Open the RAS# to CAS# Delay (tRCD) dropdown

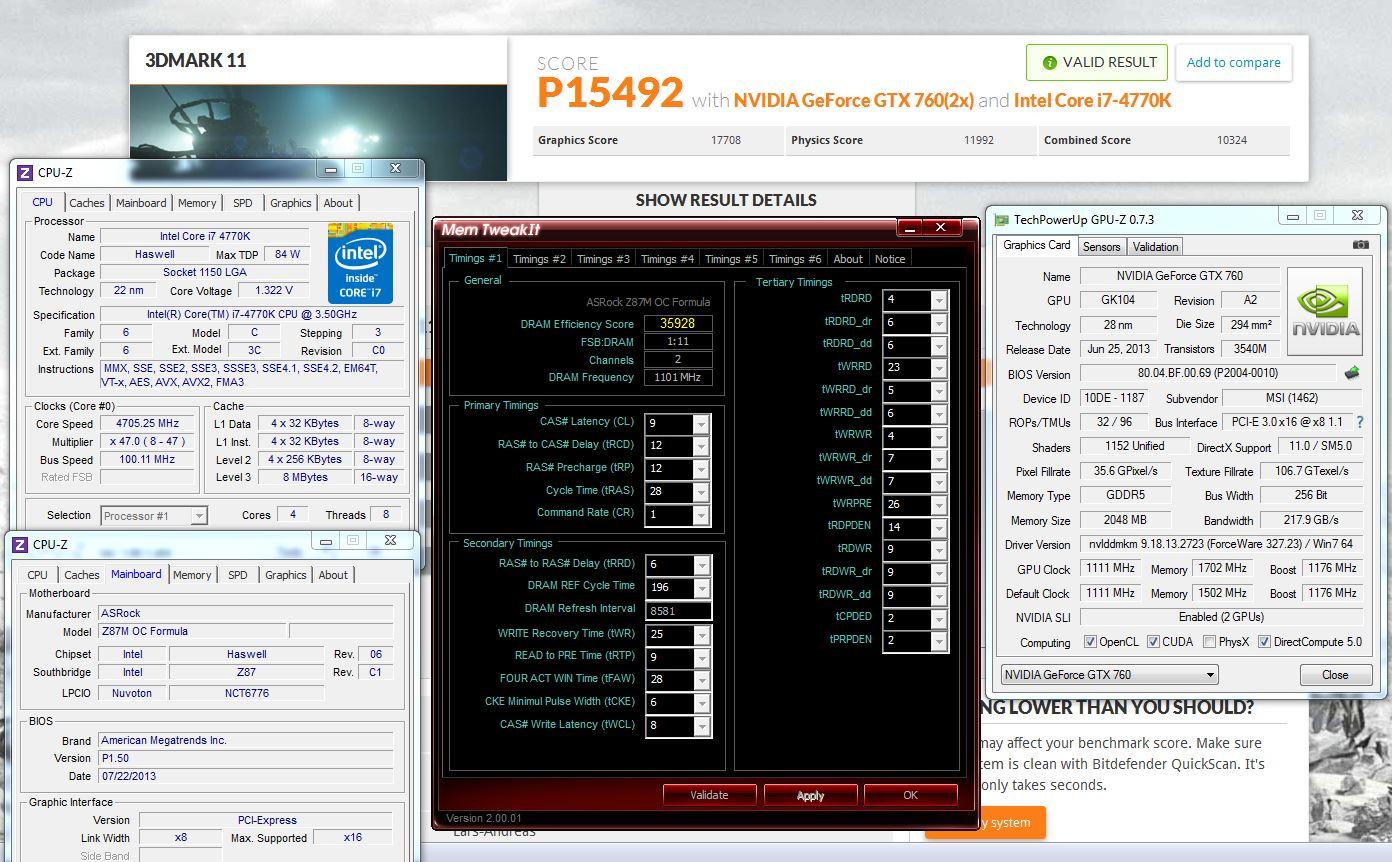click(701, 446)
